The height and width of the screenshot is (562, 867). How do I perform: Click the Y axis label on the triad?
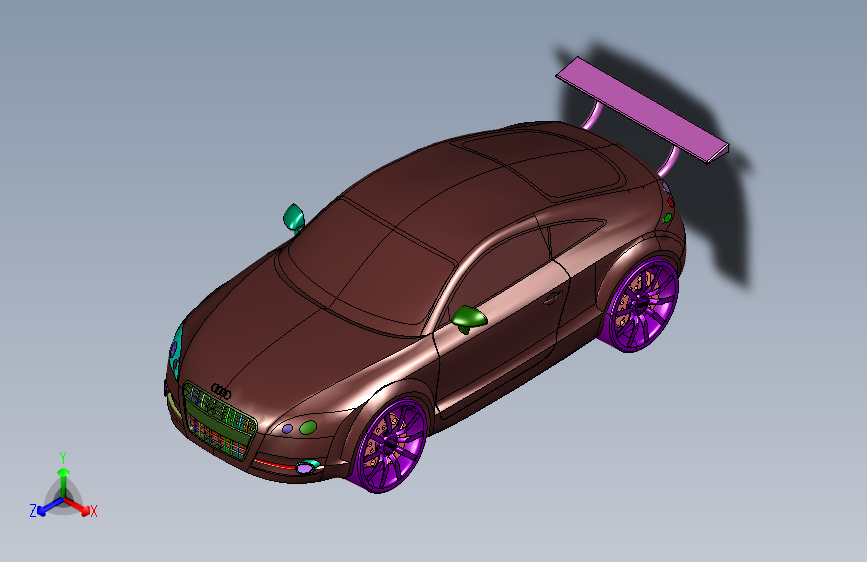point(63,458)
